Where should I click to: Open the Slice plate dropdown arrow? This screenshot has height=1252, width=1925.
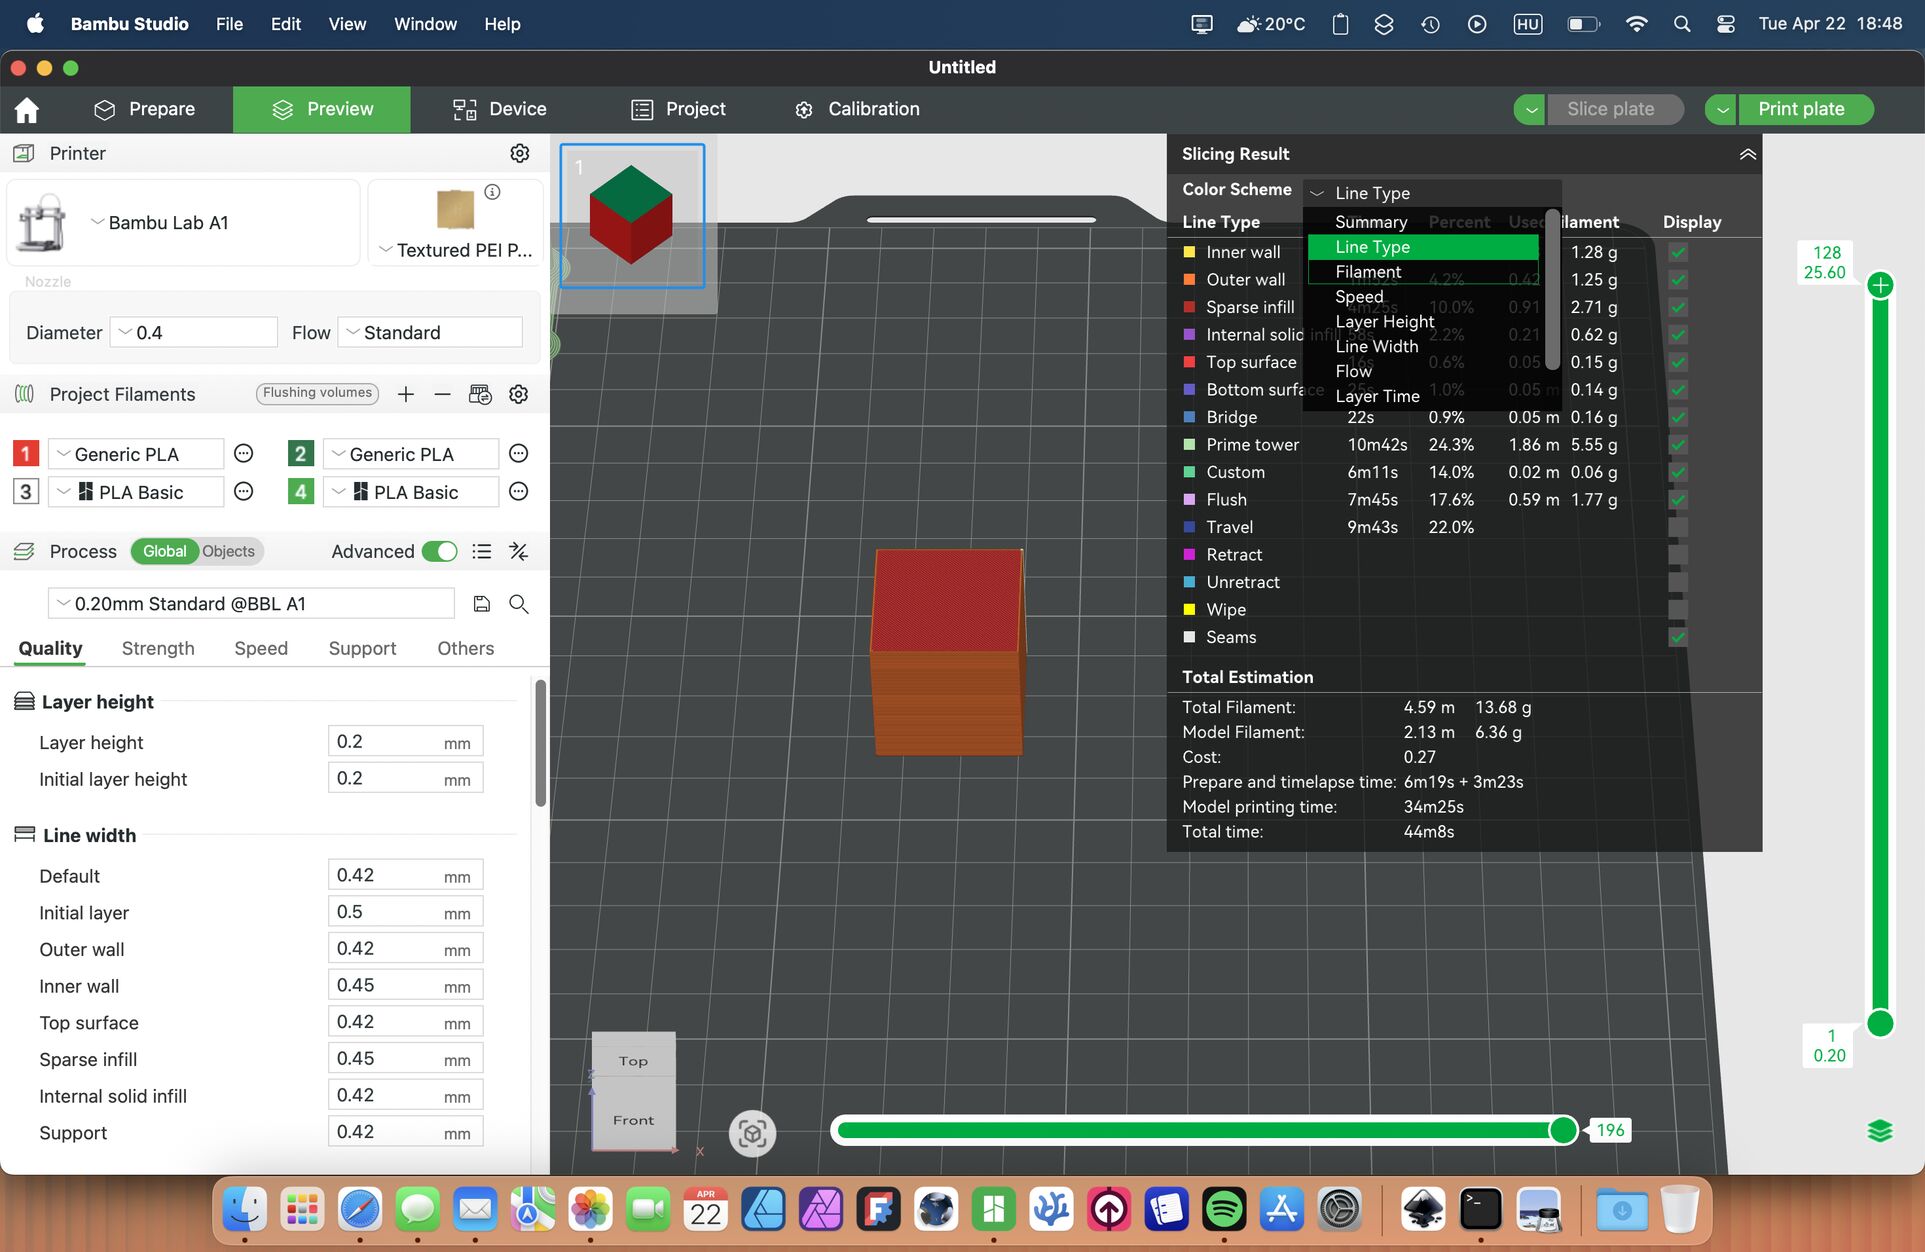(x=1530, y=109)
